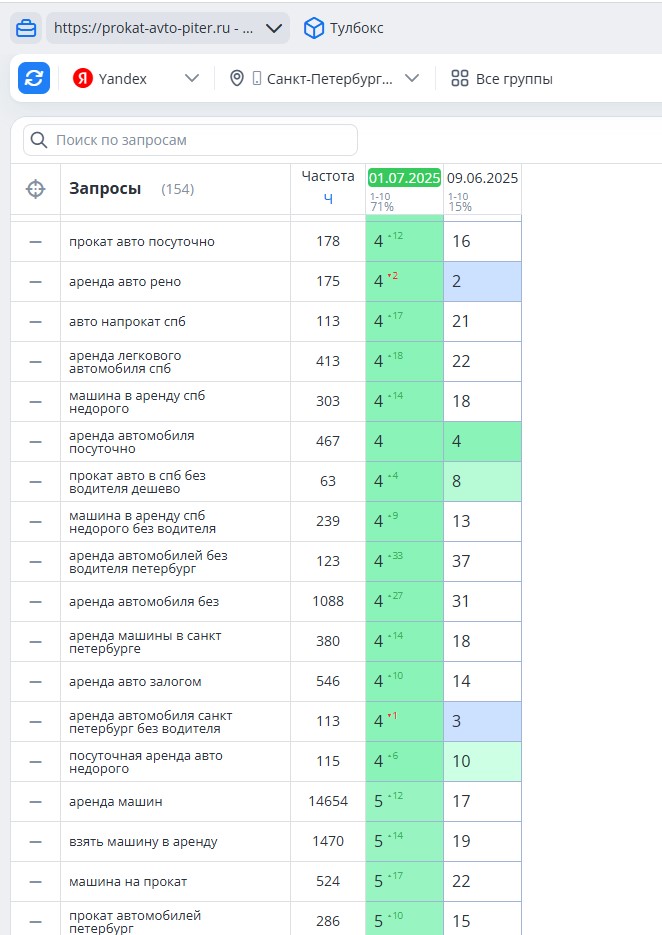Expand the Yandex search engine dropdown

coord(191,78)
